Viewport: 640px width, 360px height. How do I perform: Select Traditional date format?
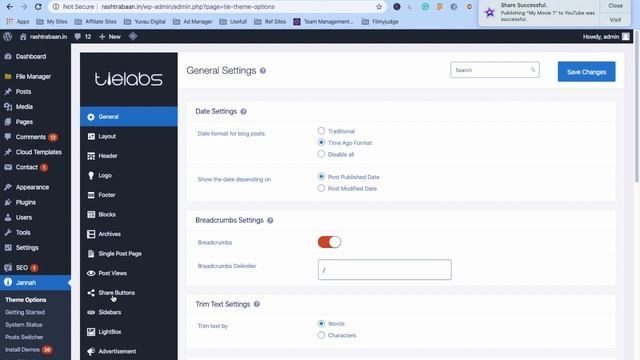tap(321, 131)
